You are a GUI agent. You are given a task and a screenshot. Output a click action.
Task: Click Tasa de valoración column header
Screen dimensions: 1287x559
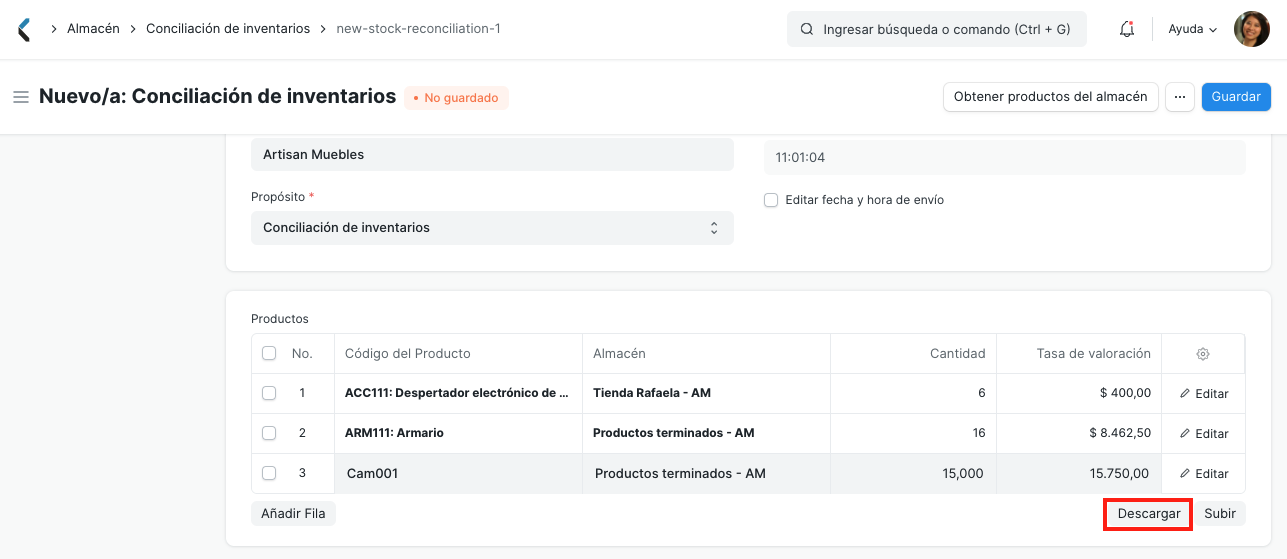tap(1079, 353)
